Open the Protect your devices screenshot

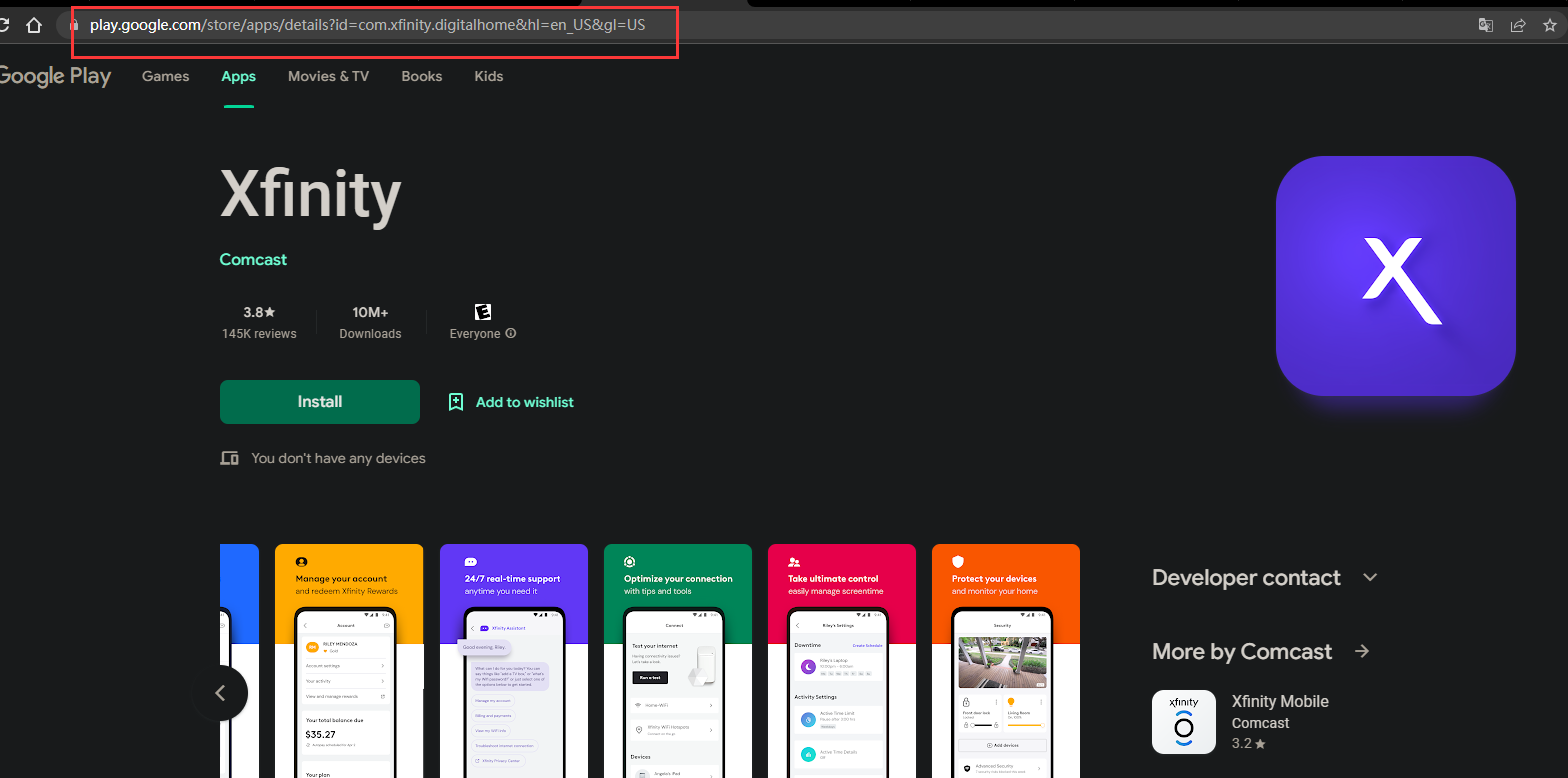coord(1006,661)
